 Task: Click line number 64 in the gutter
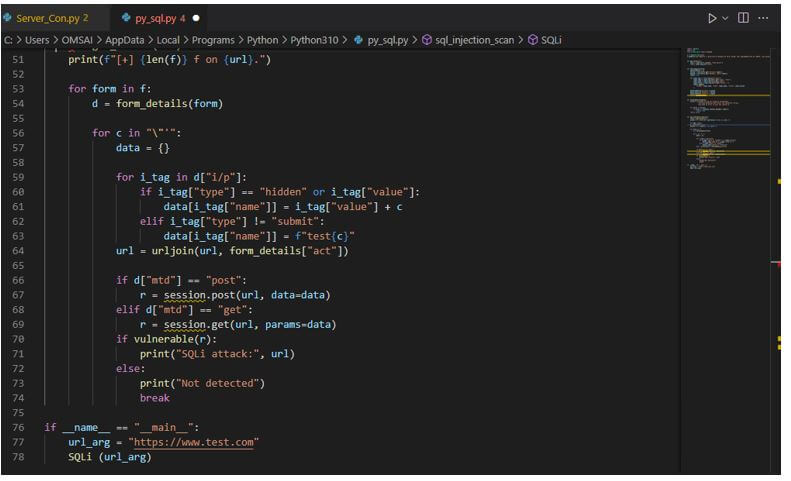18,251
